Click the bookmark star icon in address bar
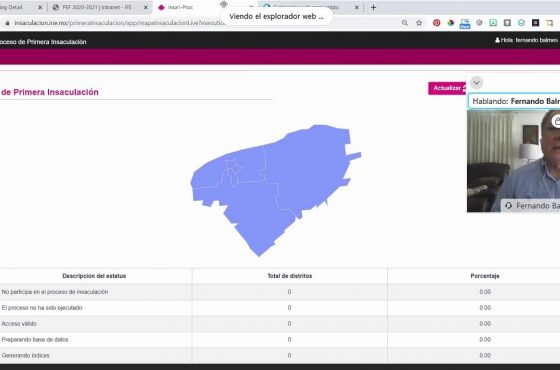Screen dimensions: 560x370 click(419, 23)
